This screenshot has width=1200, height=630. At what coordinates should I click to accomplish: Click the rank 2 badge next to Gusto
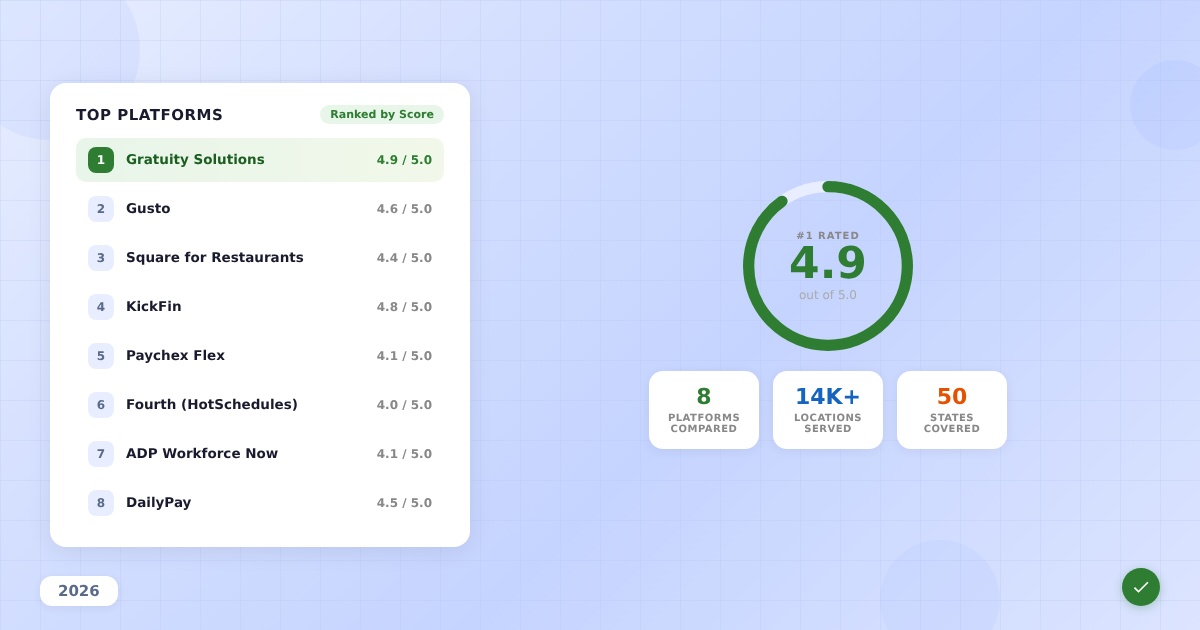101,209
